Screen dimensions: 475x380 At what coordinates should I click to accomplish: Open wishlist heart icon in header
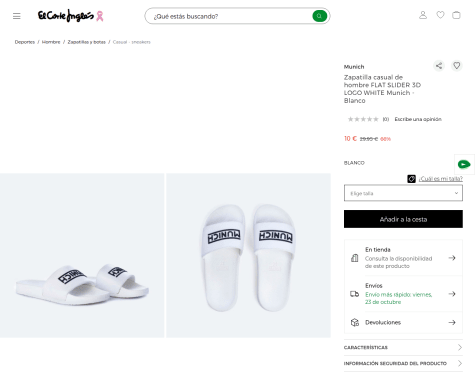click(440, 15)
